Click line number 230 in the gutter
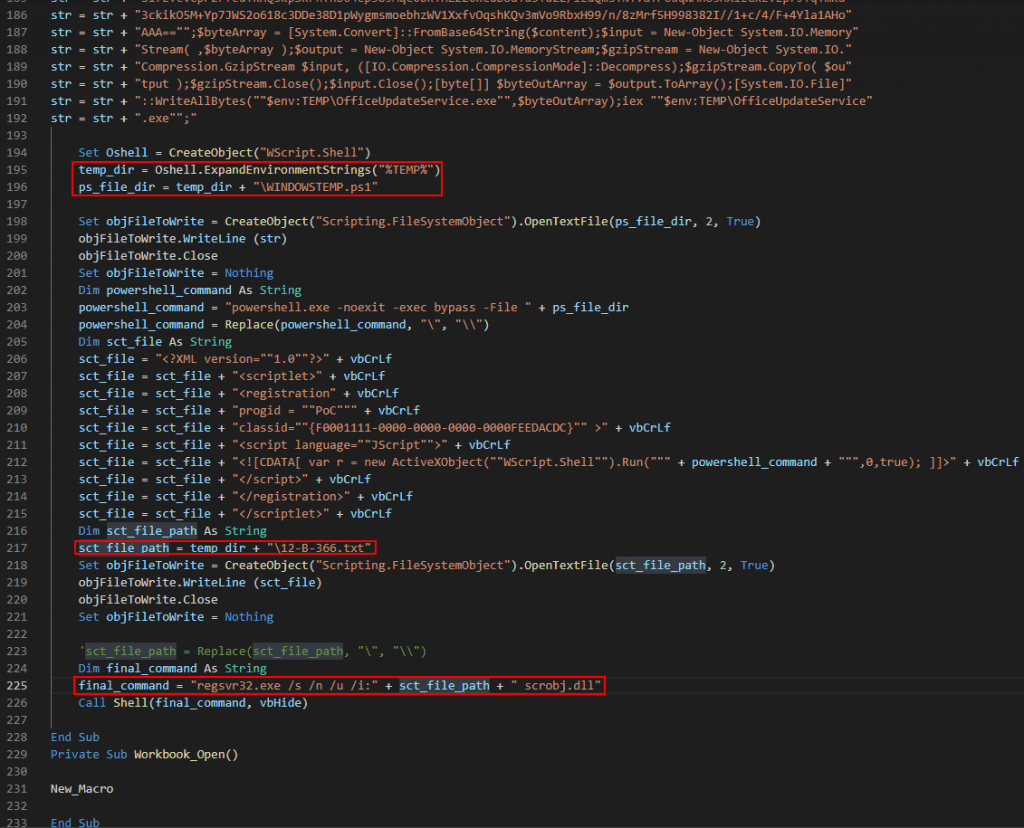 tap(17, 772)
